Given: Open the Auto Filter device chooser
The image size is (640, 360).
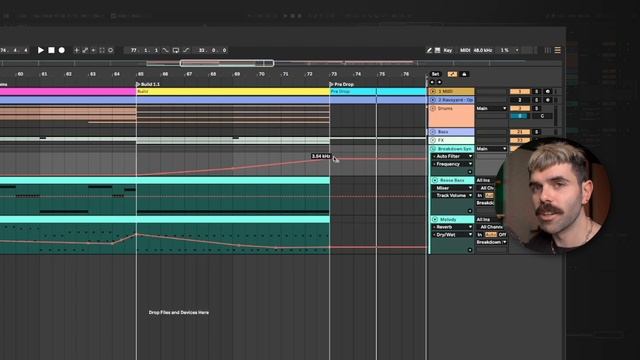Looking at the screenshot, I should coord(452,156).
